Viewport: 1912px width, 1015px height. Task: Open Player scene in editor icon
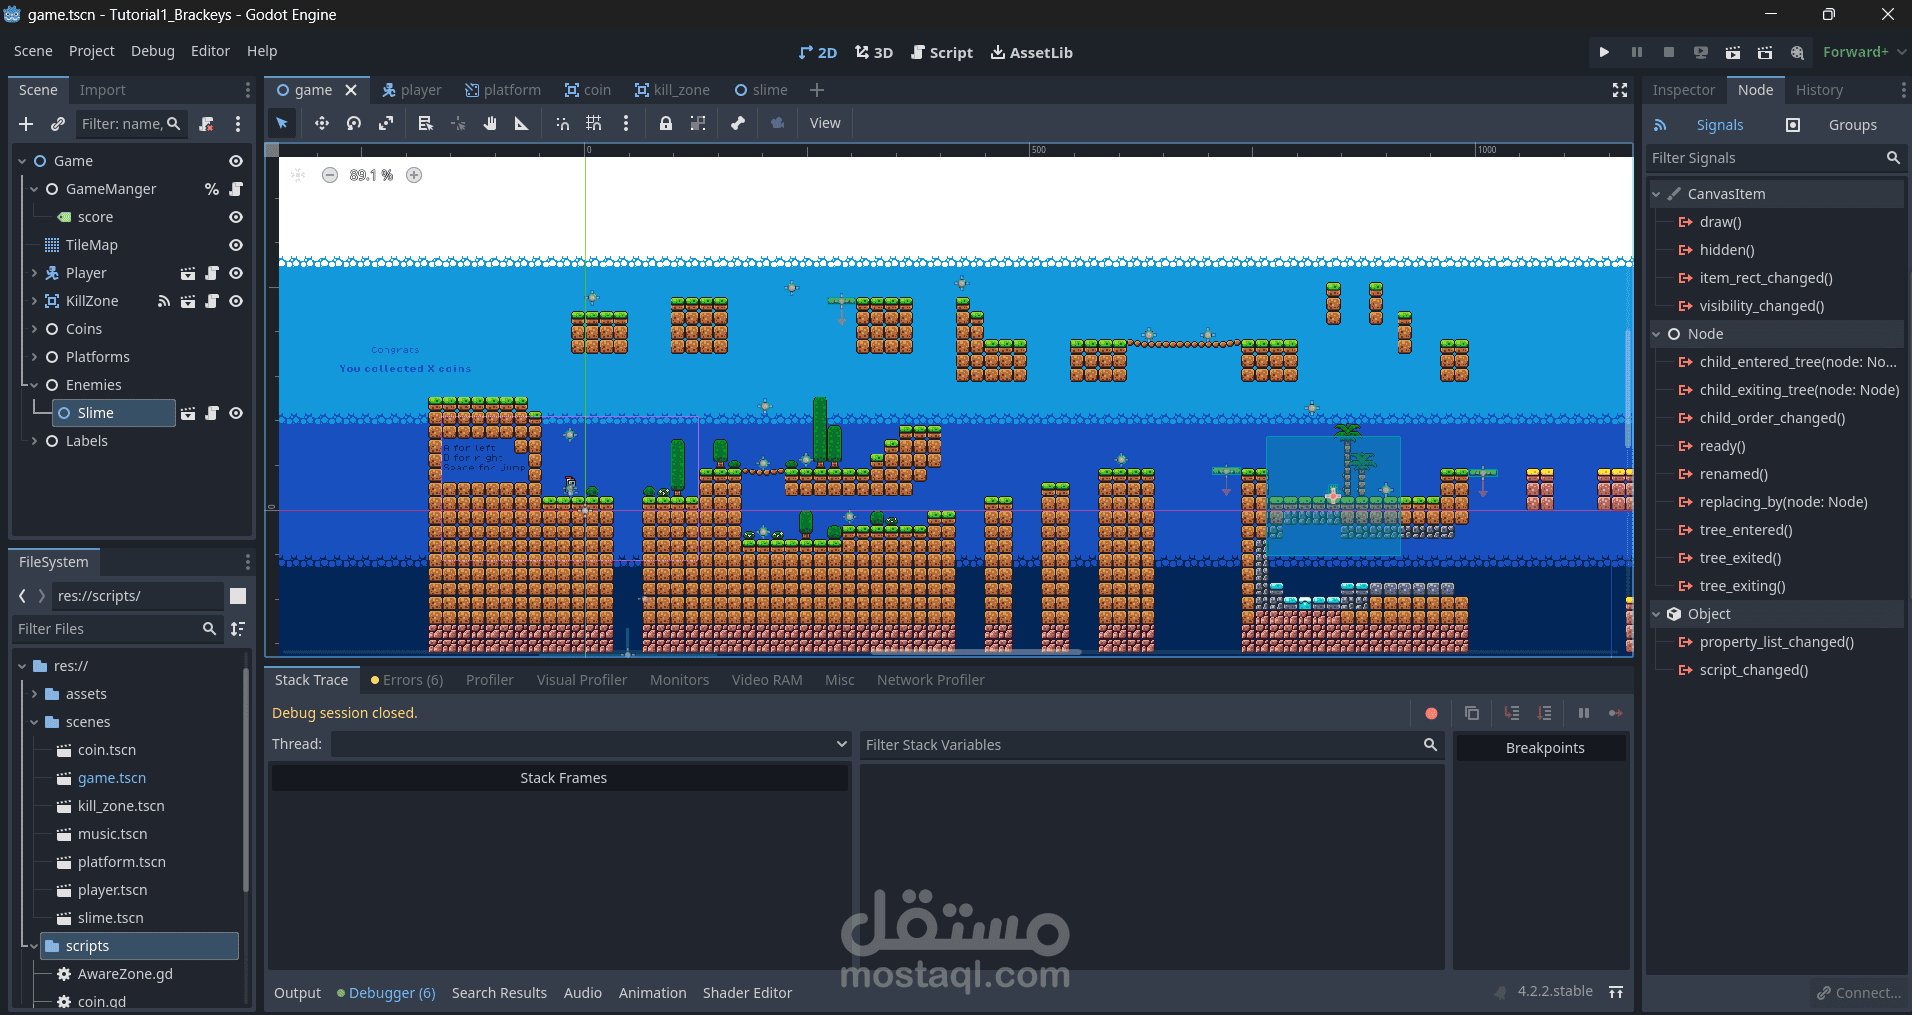[x=188, y=273]
